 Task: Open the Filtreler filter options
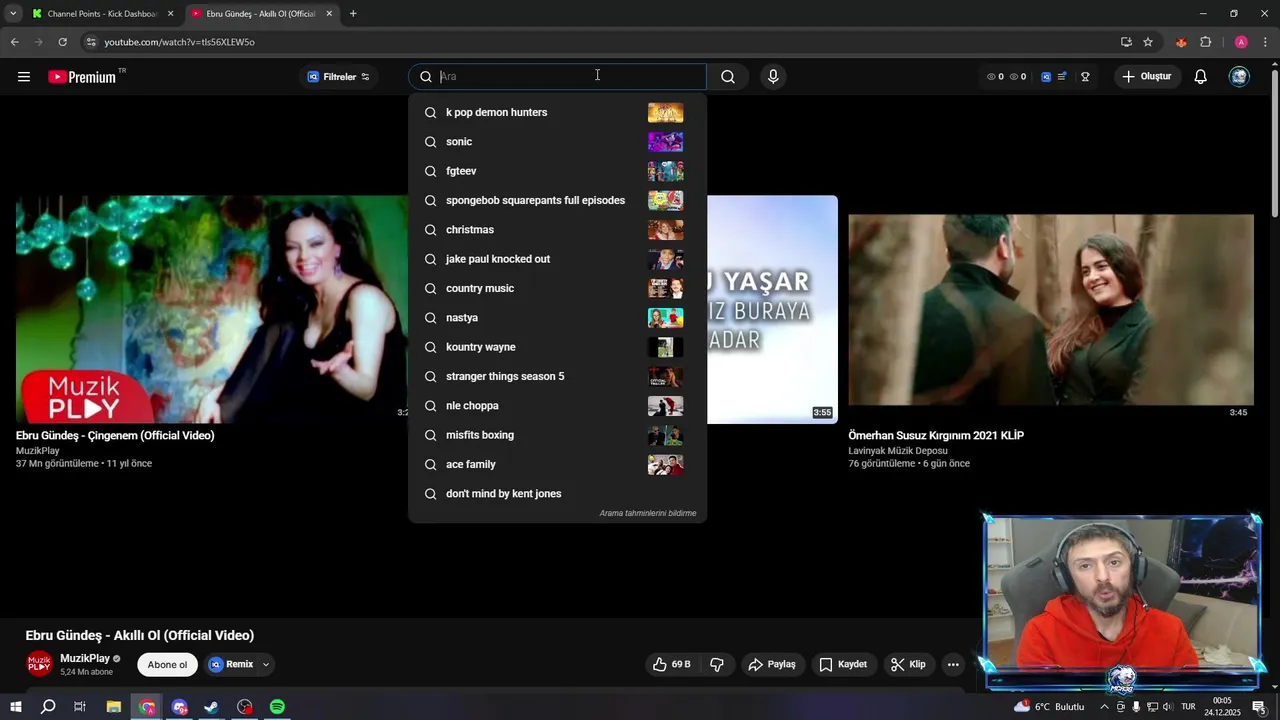pos(339,77)
